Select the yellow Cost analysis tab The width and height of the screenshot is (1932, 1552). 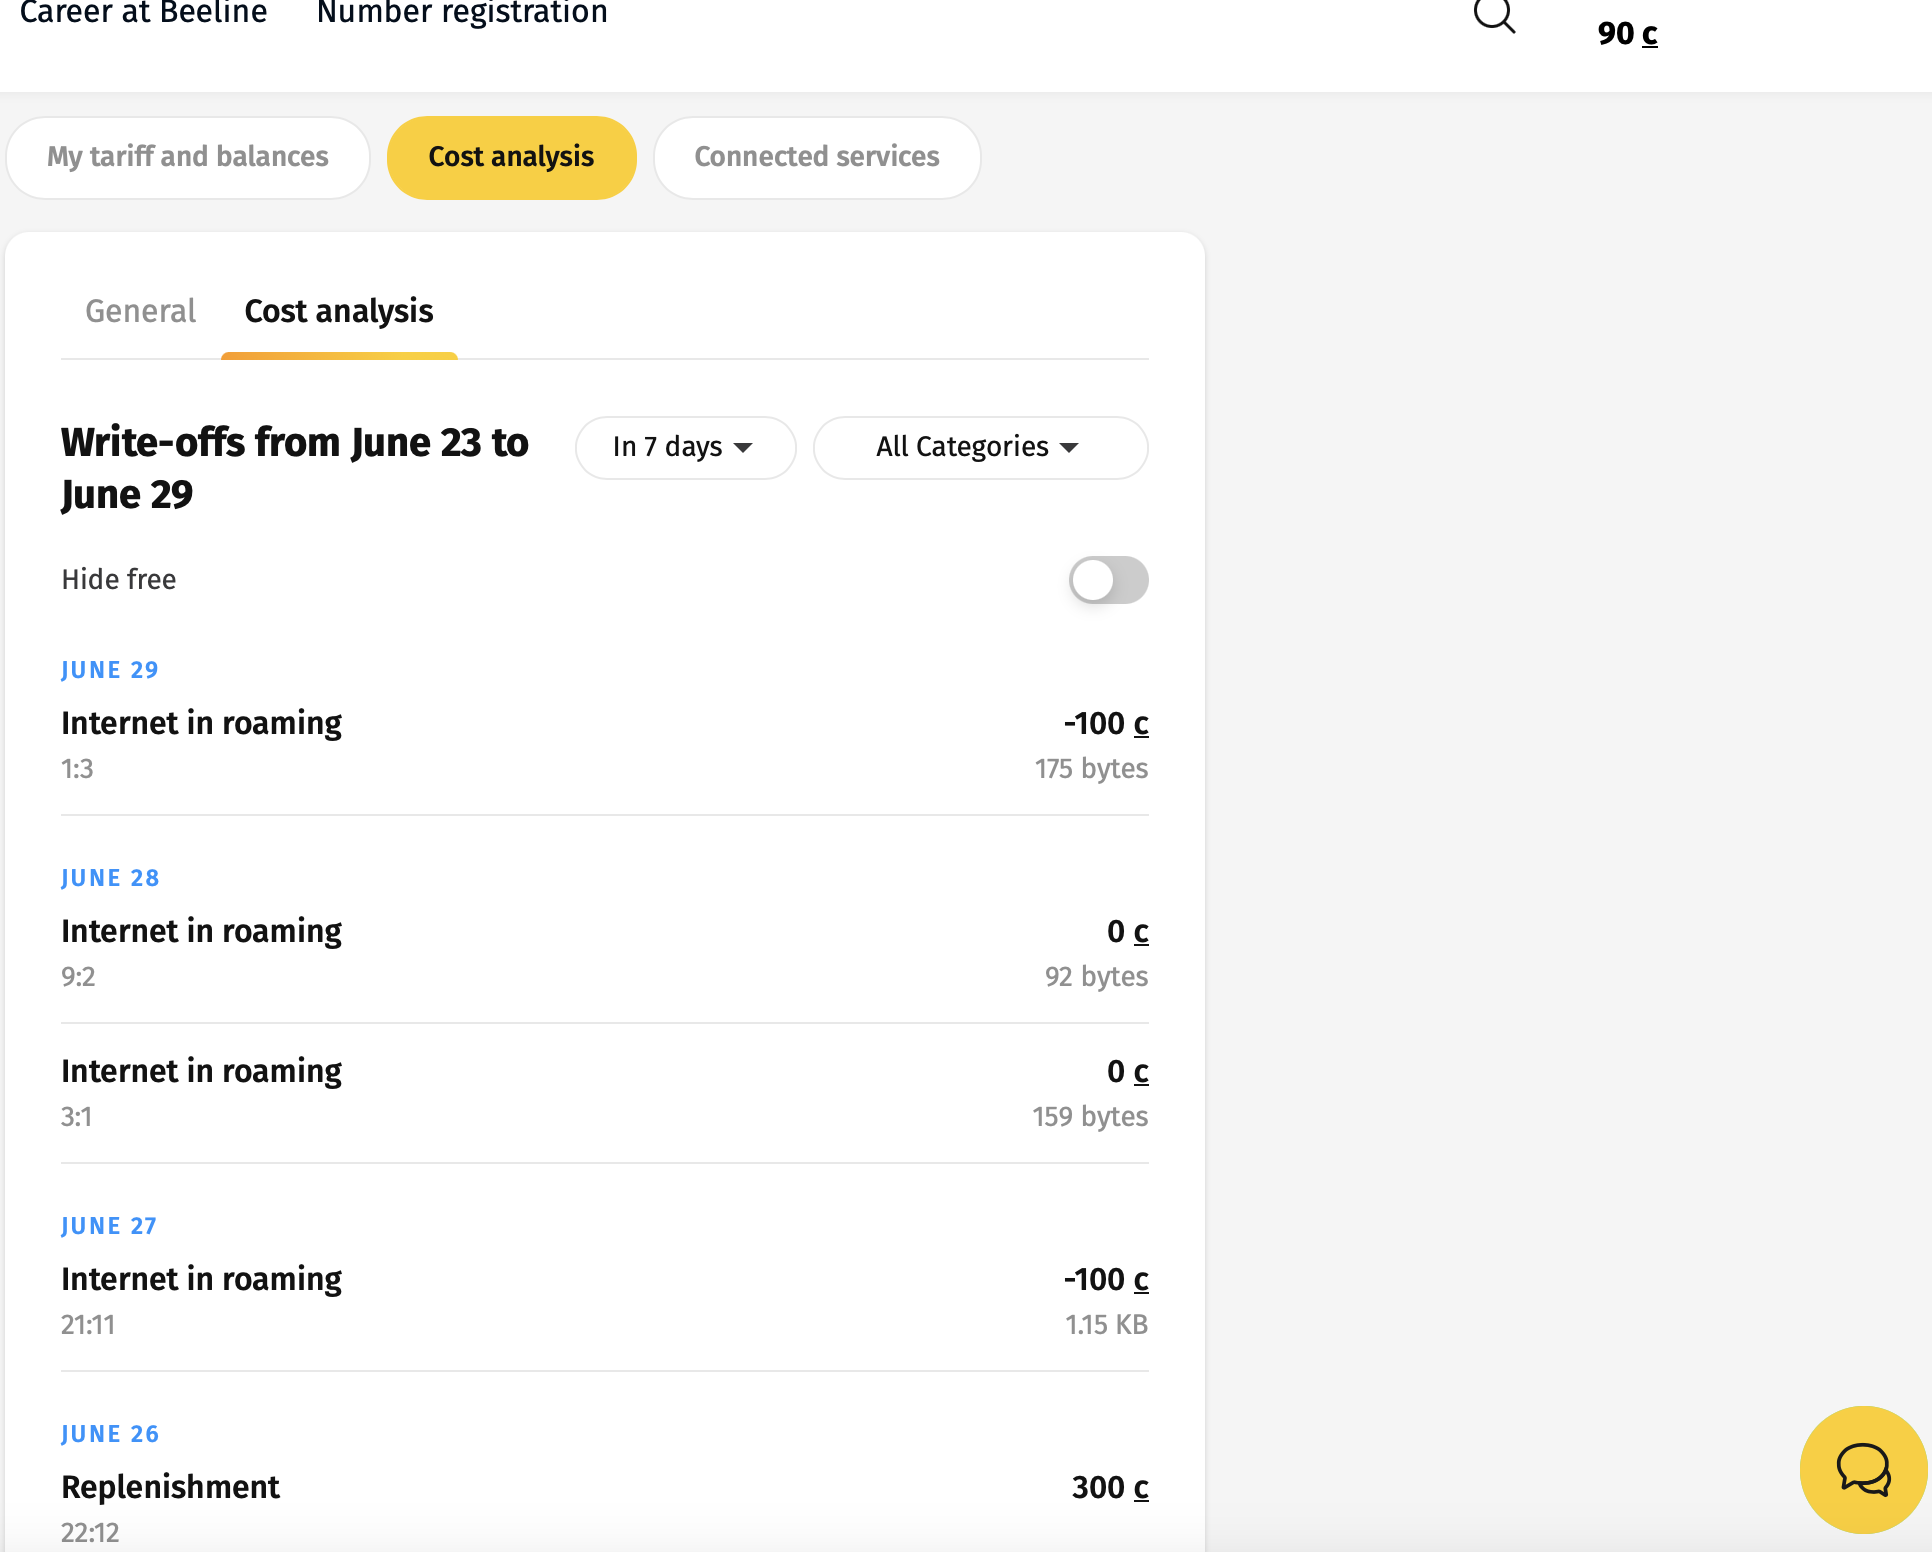(511, 157)
